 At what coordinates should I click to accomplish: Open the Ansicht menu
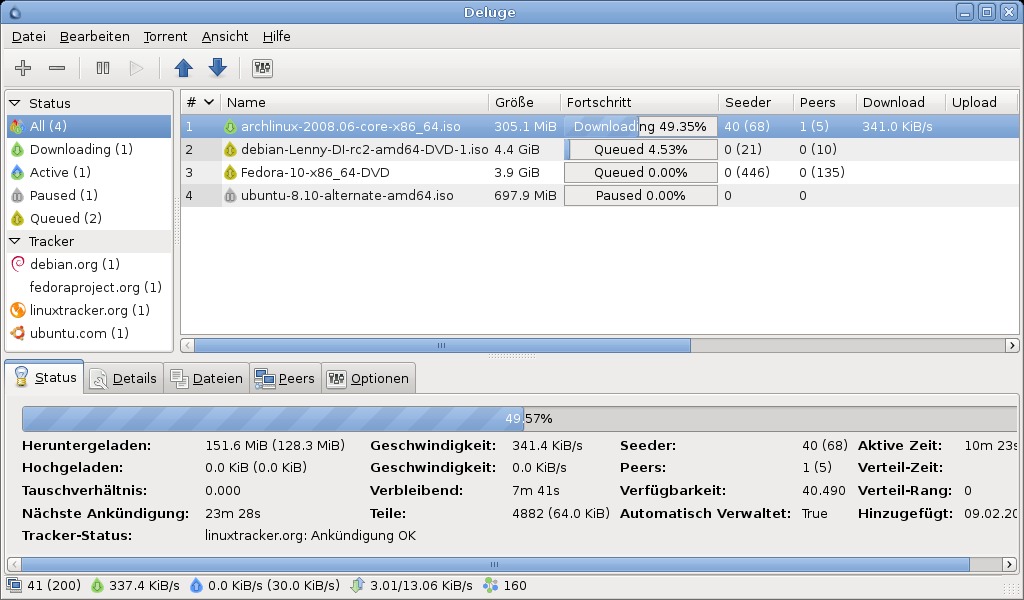[x=225, y=37]
